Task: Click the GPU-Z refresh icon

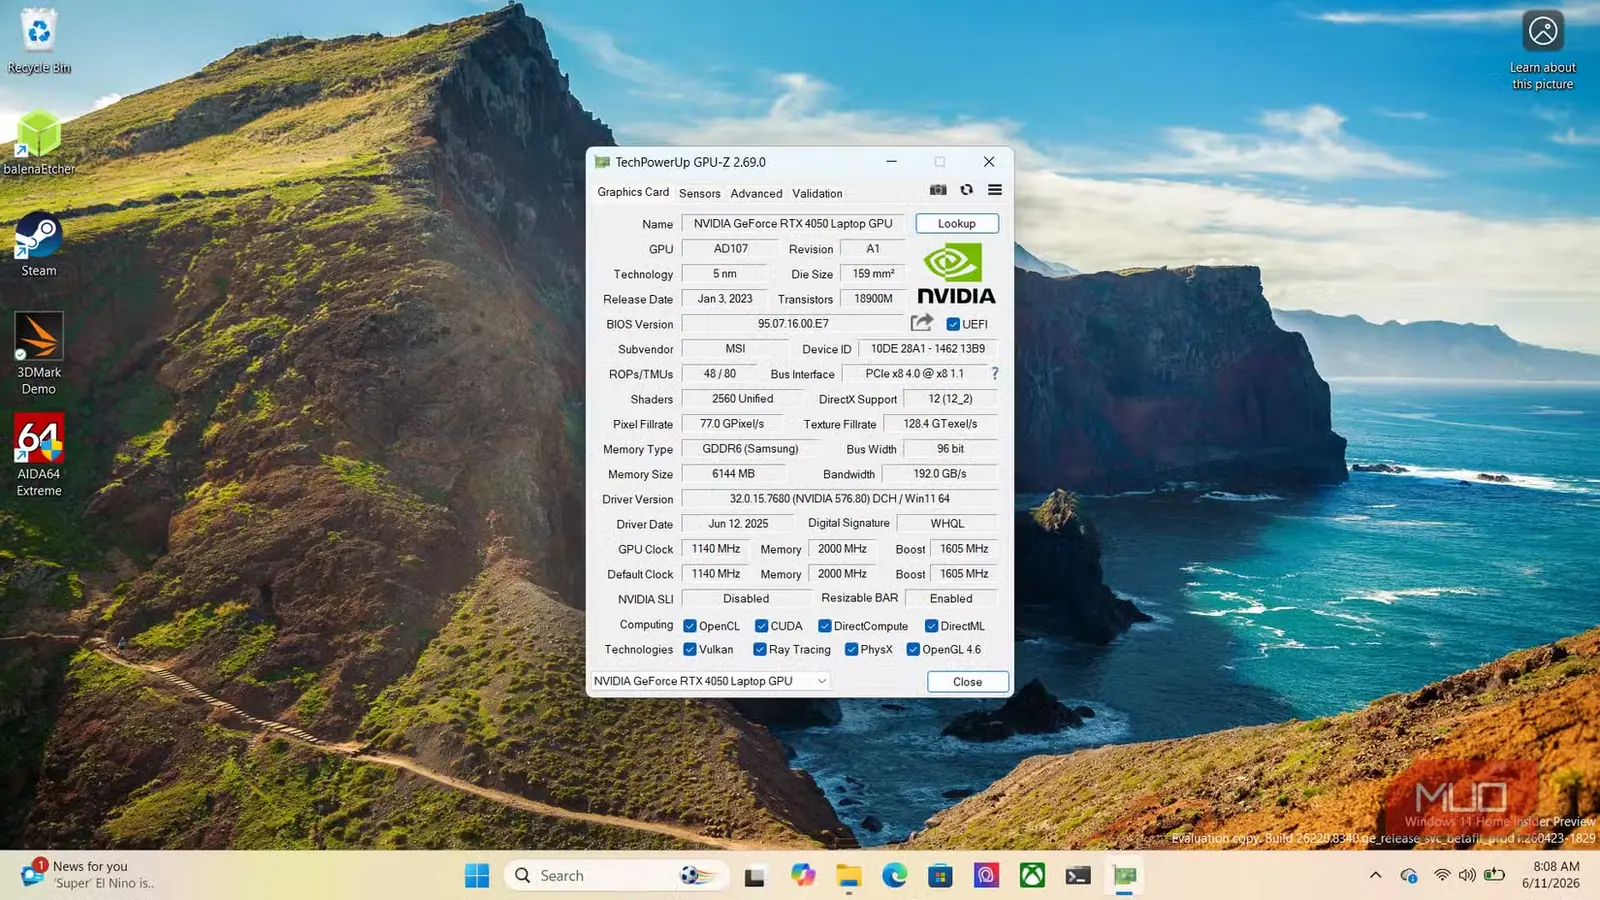Action: [966, 190]
